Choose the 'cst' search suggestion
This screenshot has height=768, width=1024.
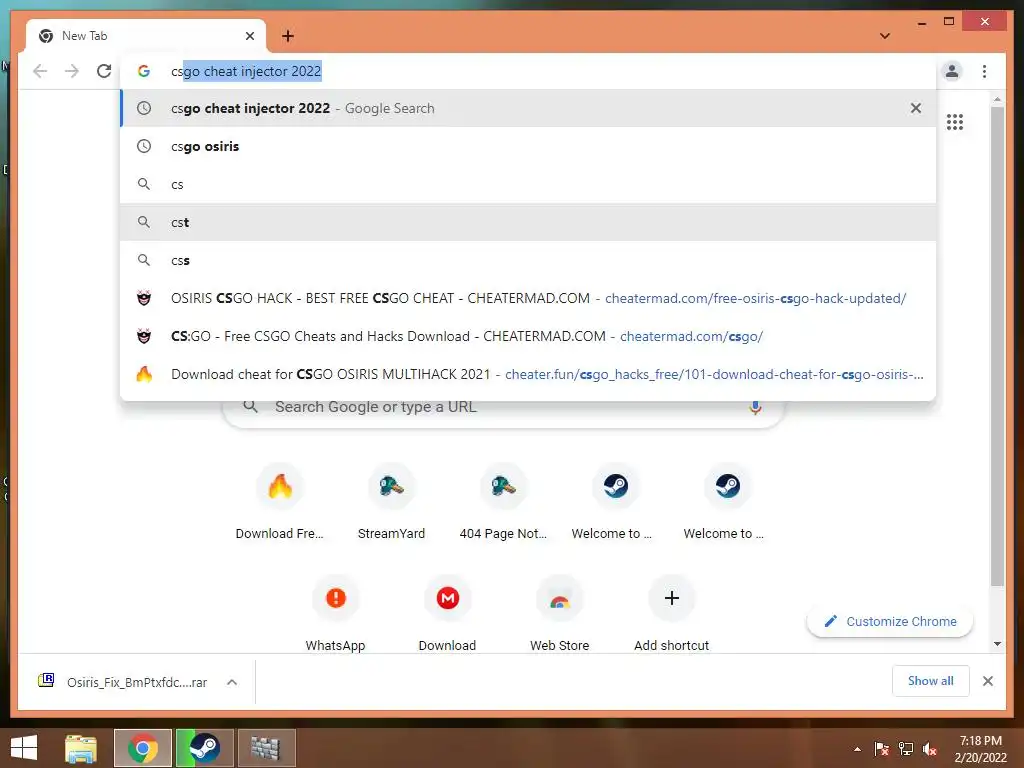pos(528,222)
